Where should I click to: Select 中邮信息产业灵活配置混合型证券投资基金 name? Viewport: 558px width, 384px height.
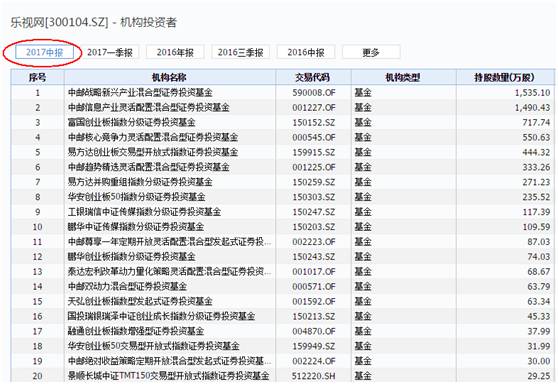[x=149, y=107]
